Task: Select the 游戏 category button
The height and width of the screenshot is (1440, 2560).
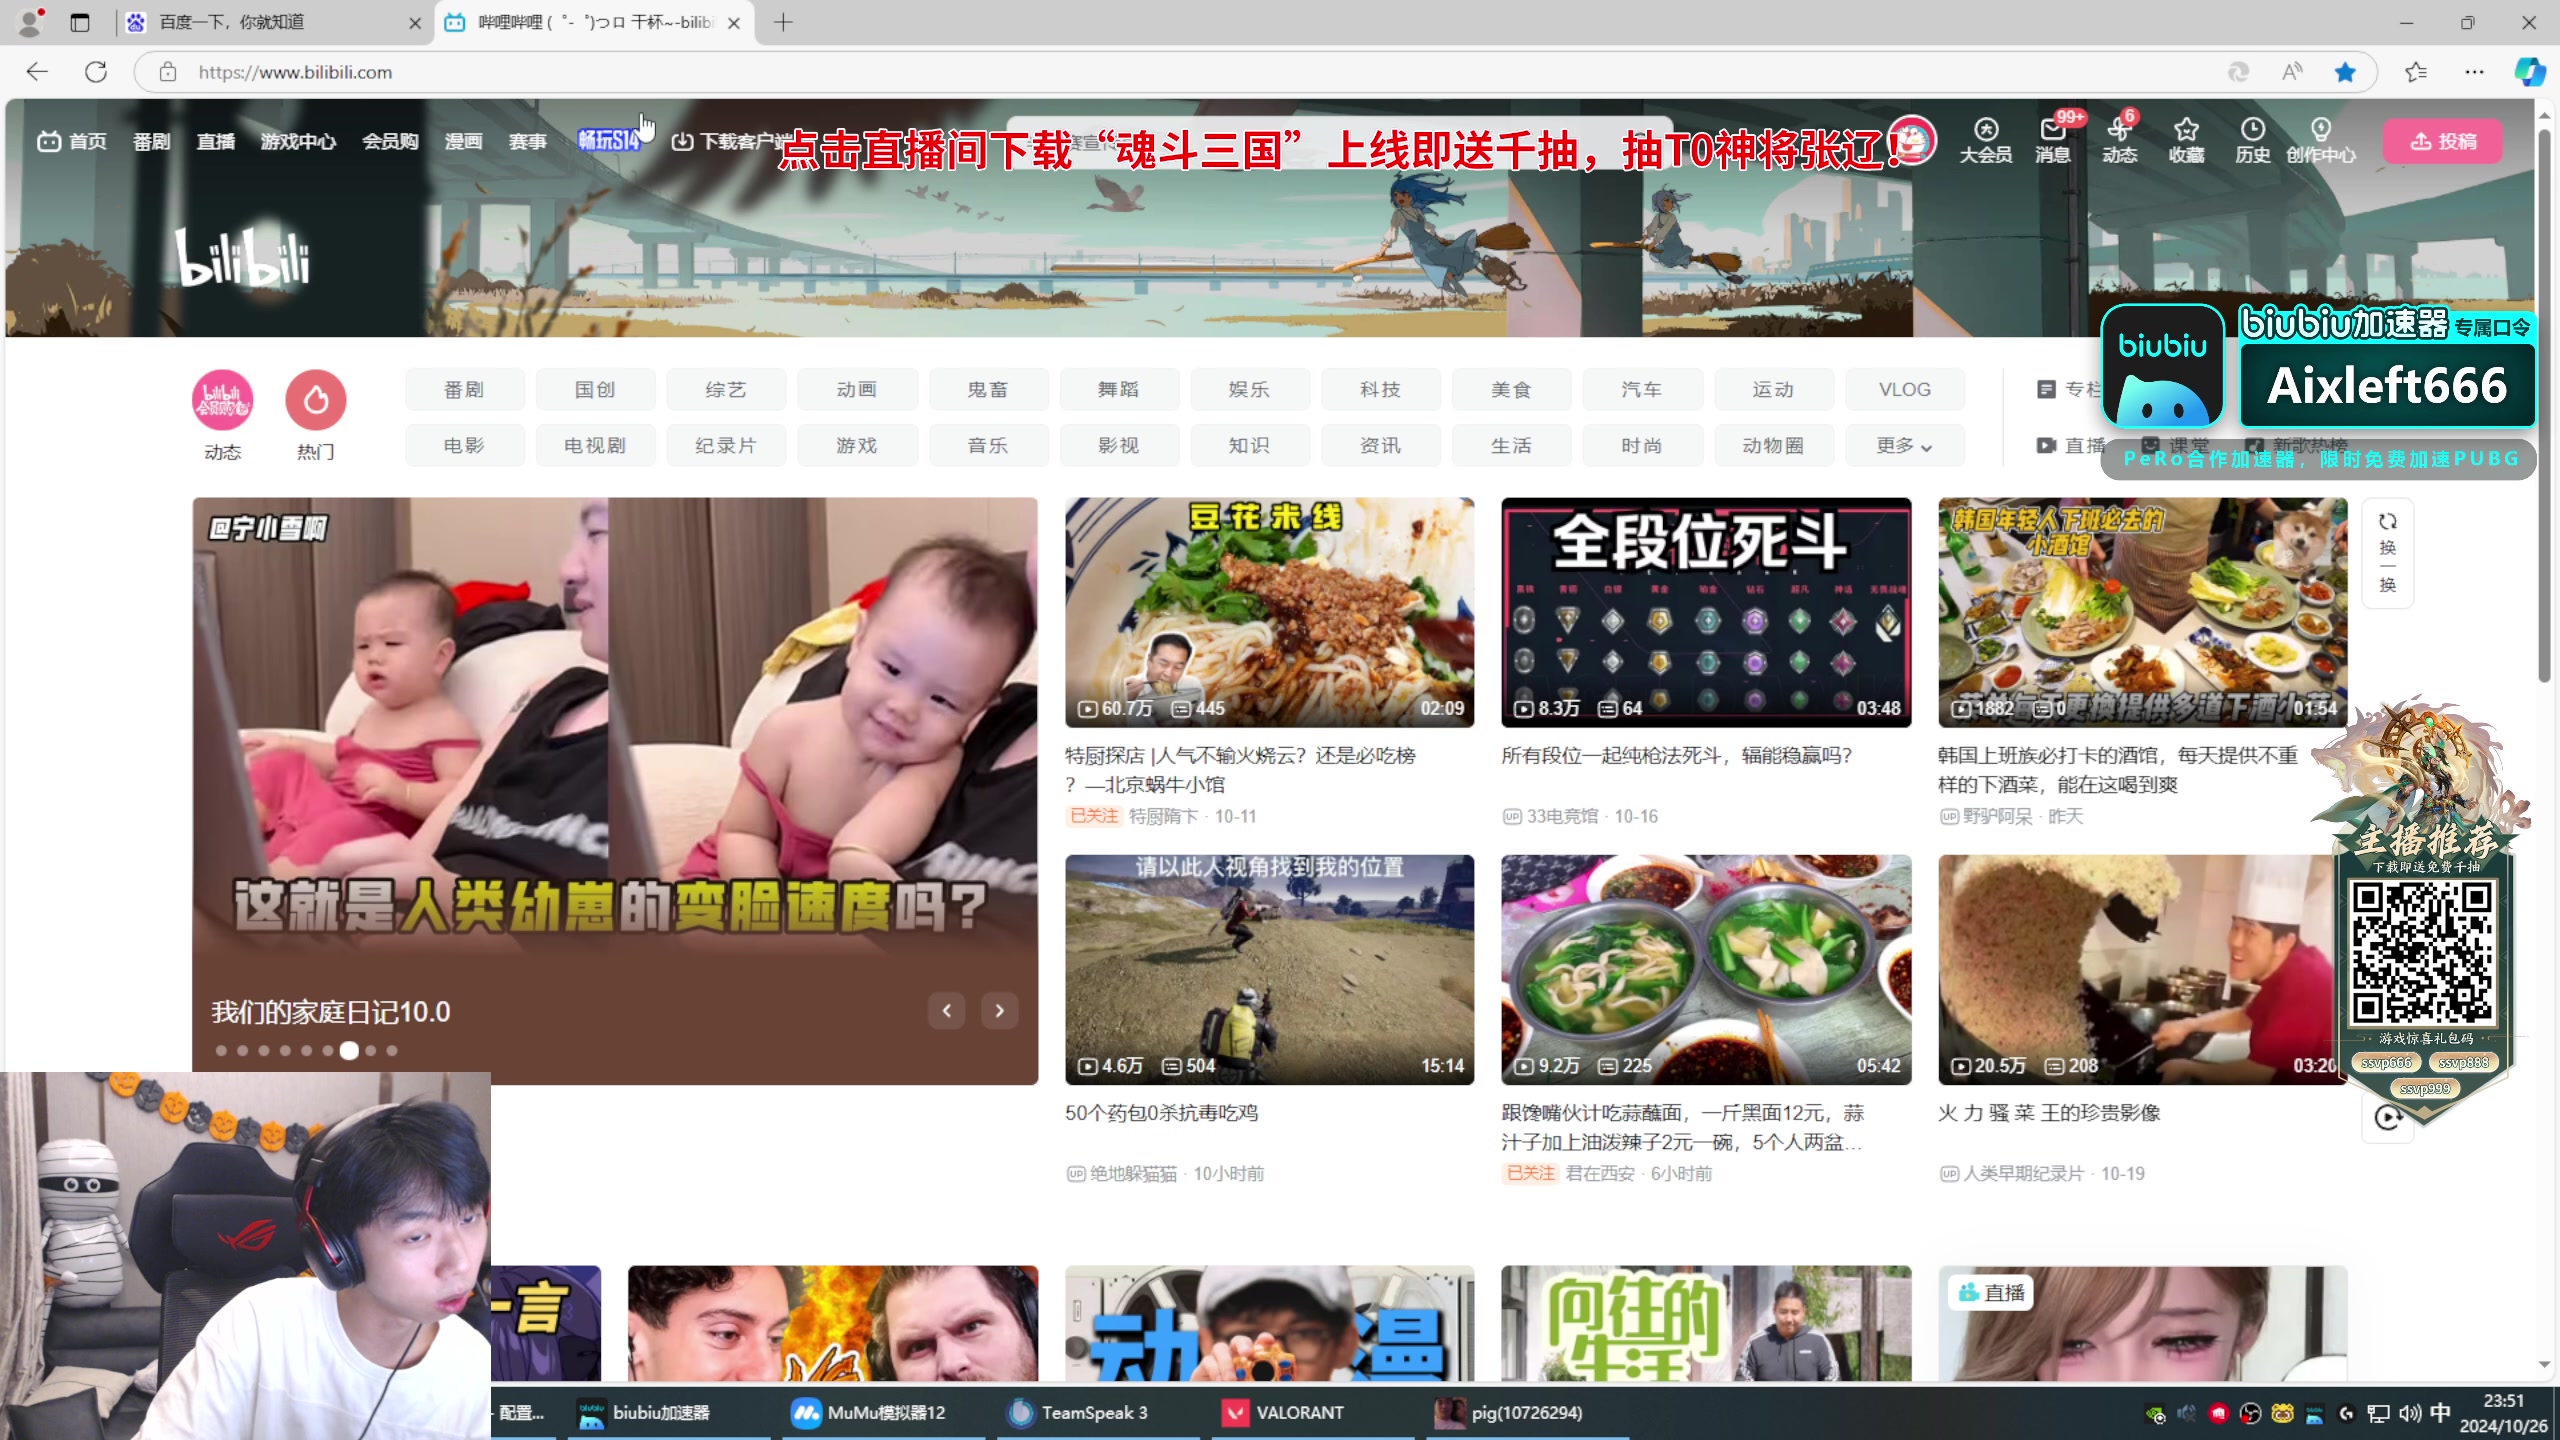Action: coord(857,446)
